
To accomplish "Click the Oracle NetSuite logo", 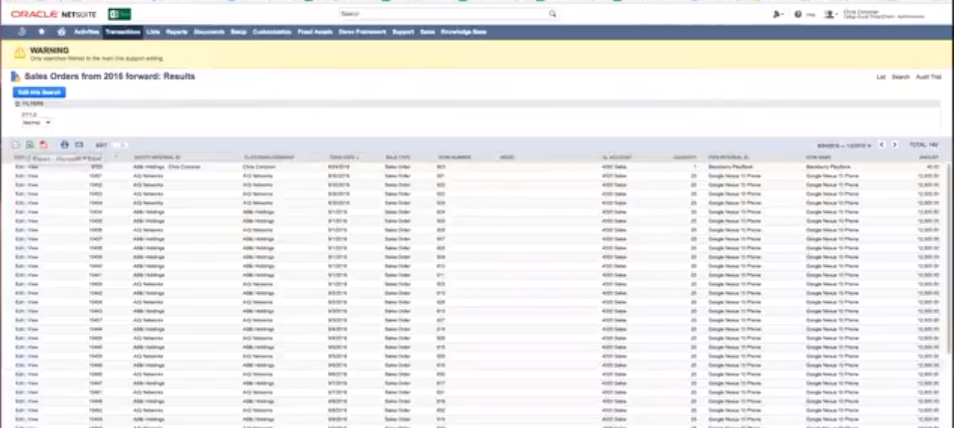I will pyautogui.click(x=54, y=14).
